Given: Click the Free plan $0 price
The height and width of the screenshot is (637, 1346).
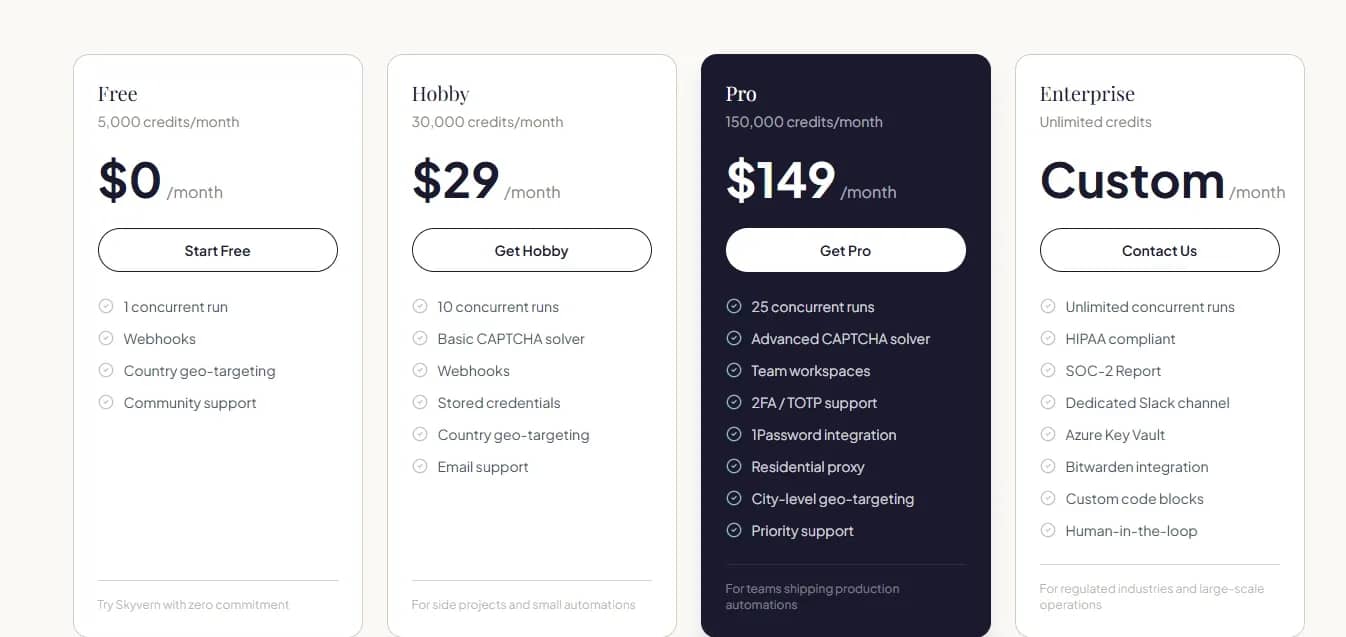Looking at the screenshot, I should point(130,180).
